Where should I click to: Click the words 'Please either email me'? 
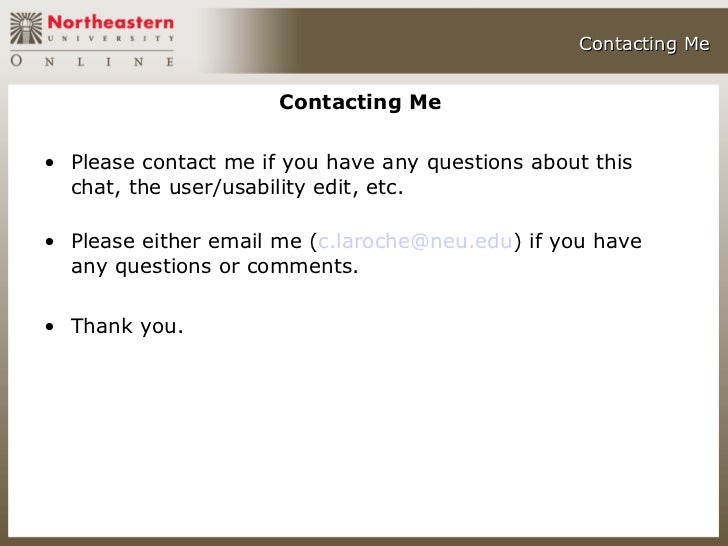click(186, 241)
